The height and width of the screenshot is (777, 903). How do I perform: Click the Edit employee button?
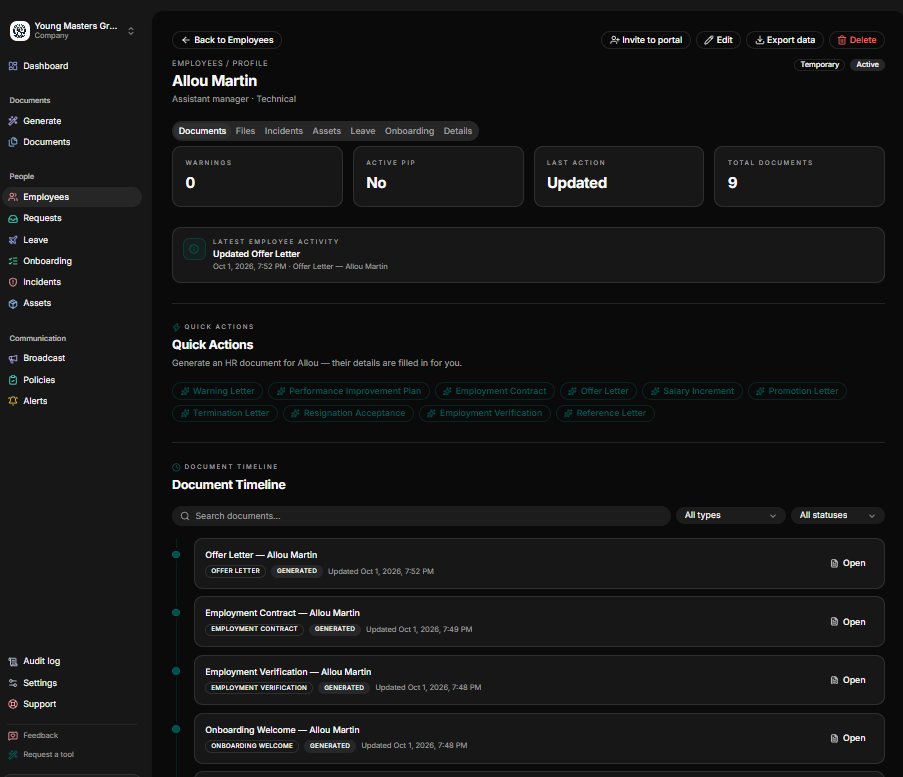pos(718,40)
